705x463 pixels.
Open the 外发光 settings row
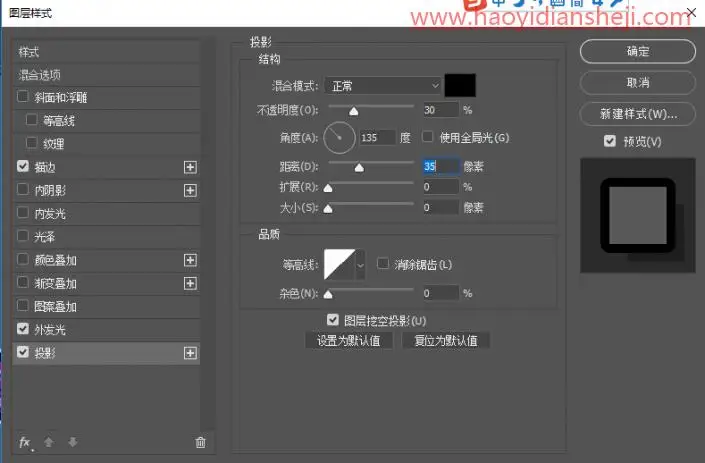pos(106,330)
